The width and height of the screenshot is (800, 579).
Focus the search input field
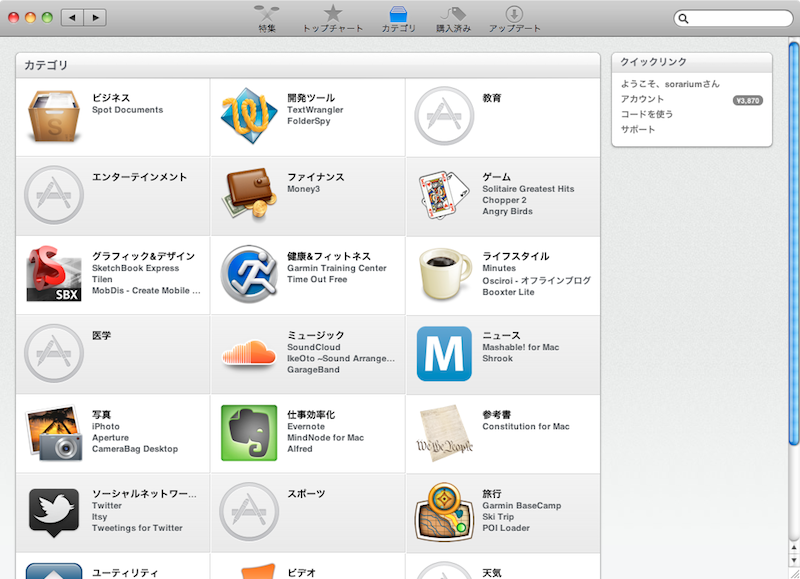pos(734,19)
